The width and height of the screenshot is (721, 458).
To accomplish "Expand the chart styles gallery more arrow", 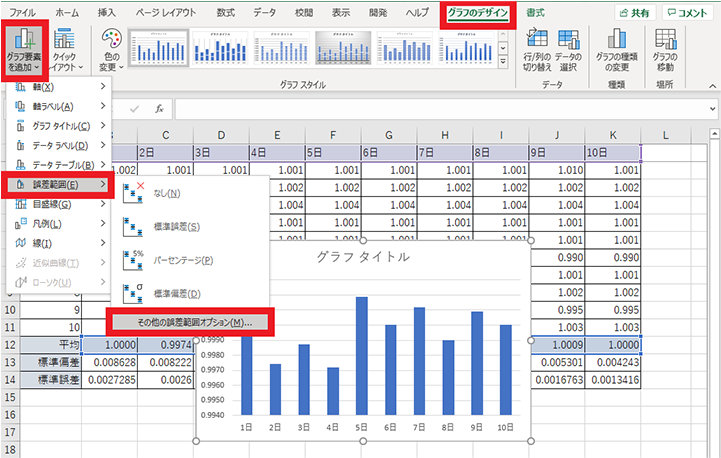I will click(x=503, y=61).
